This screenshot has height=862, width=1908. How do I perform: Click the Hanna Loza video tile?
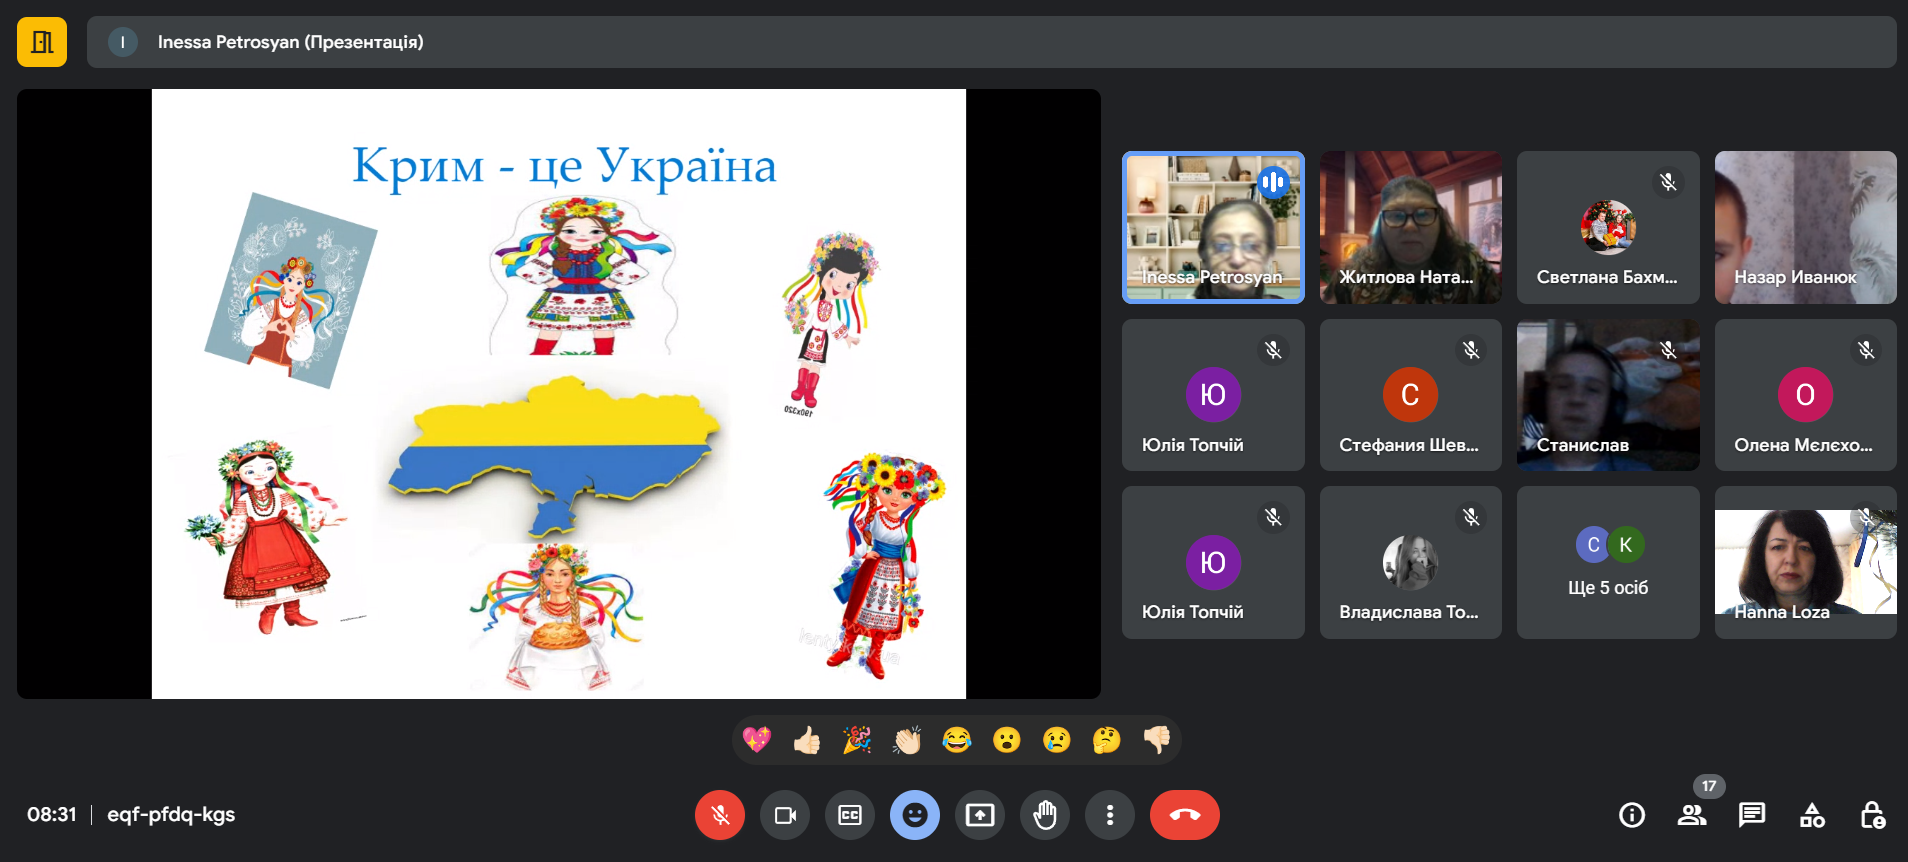tap(1805, 563)
